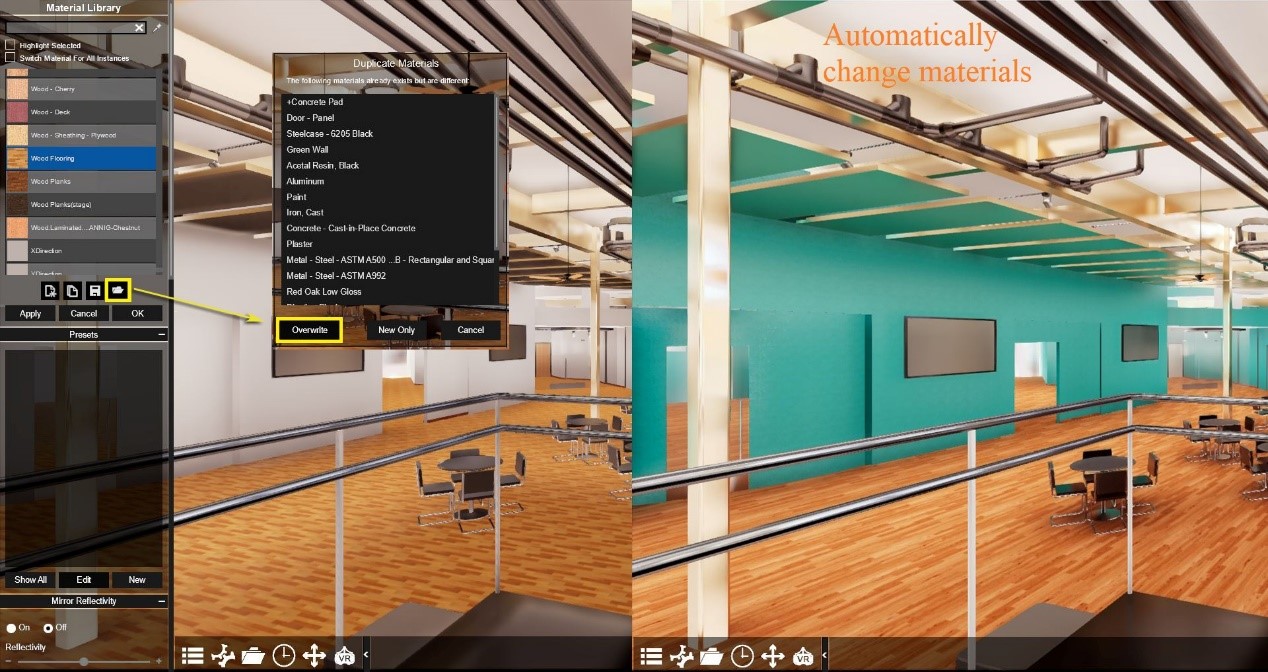Decrease reflectivity with the minus icon
This screenshot has width=1268, height=672.
(x=9, y=661)
